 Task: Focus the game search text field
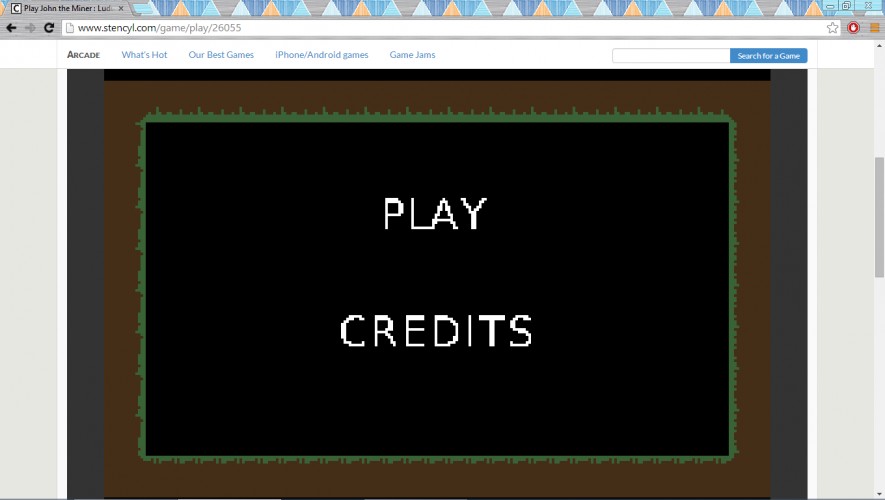671,55
